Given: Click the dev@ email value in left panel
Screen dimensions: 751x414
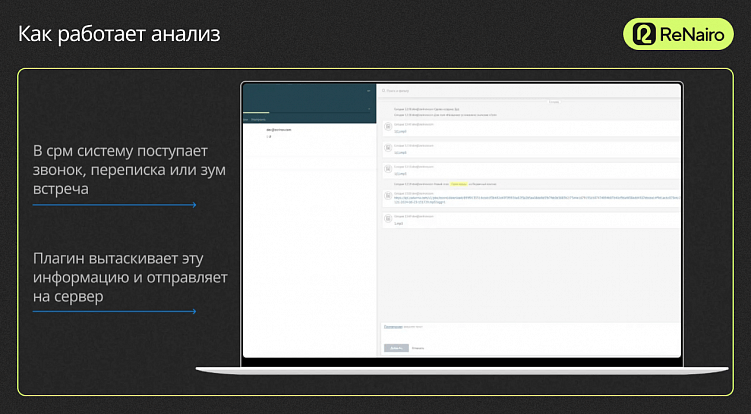Looking at the screenshot, I should [x=279, y=130].
